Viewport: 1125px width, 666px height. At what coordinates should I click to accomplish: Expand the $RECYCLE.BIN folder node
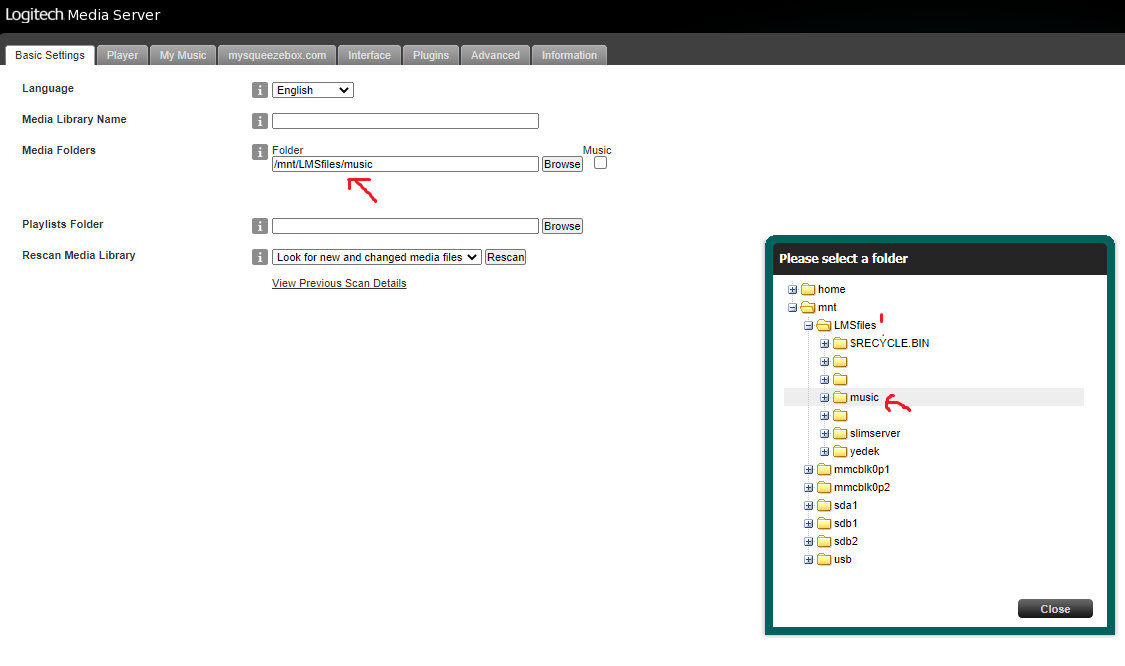[824, 343]
